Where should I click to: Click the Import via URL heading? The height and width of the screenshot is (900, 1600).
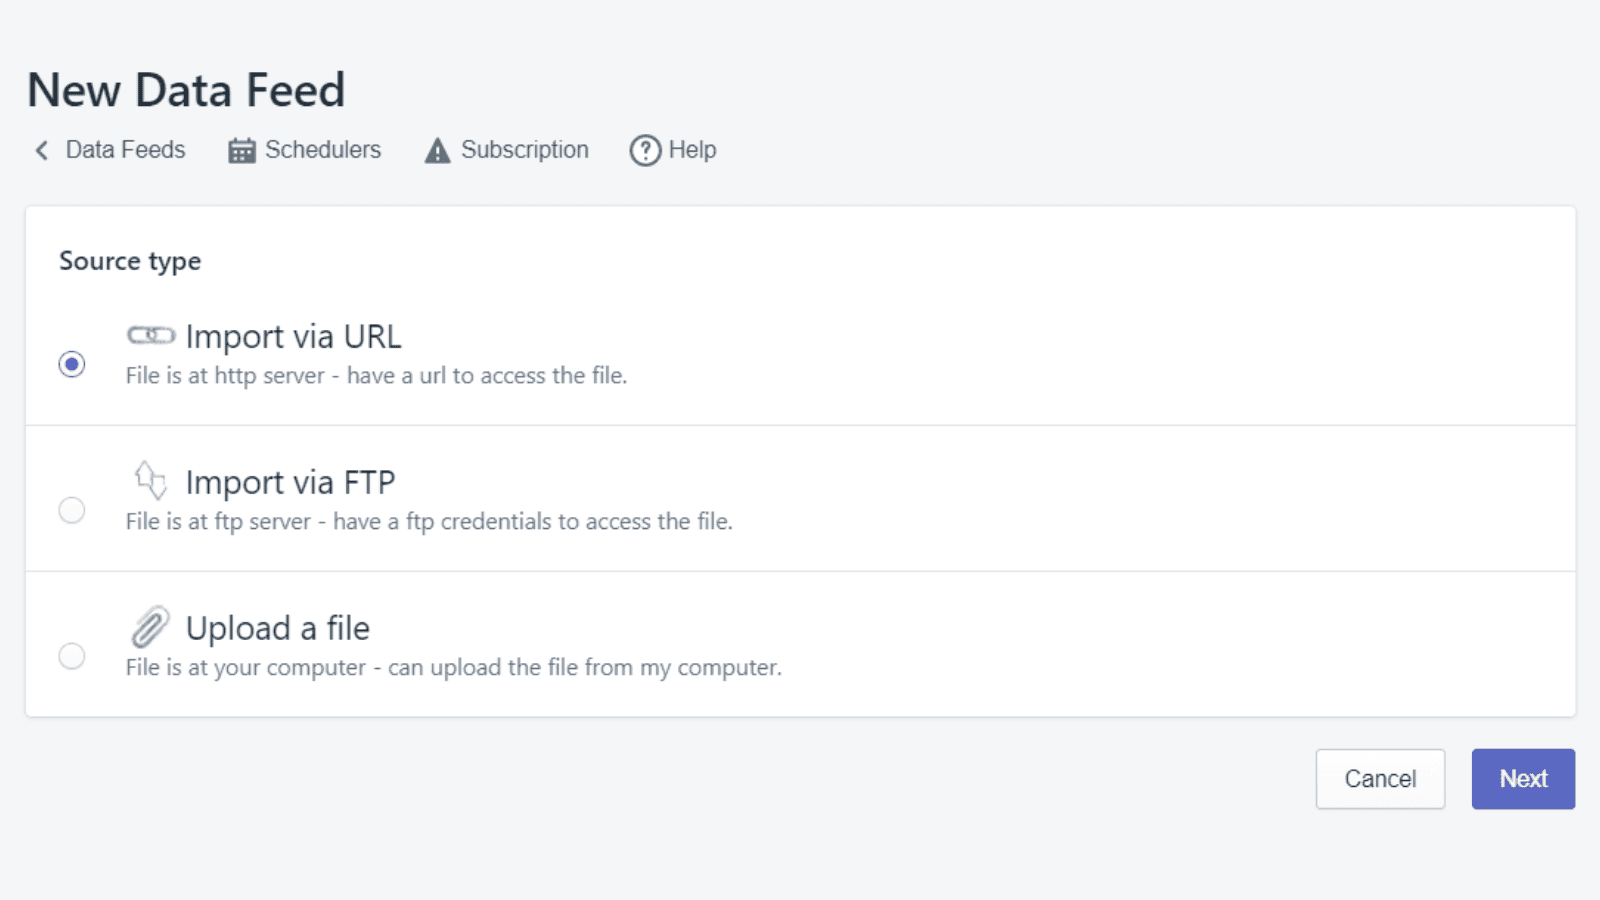[293, 337]
